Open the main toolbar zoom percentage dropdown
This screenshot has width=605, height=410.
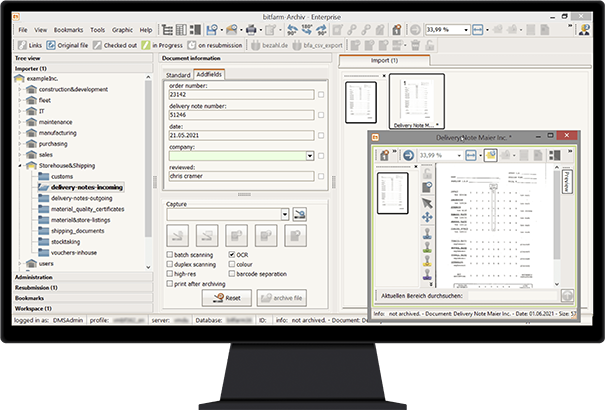click(x=466, y=30)
